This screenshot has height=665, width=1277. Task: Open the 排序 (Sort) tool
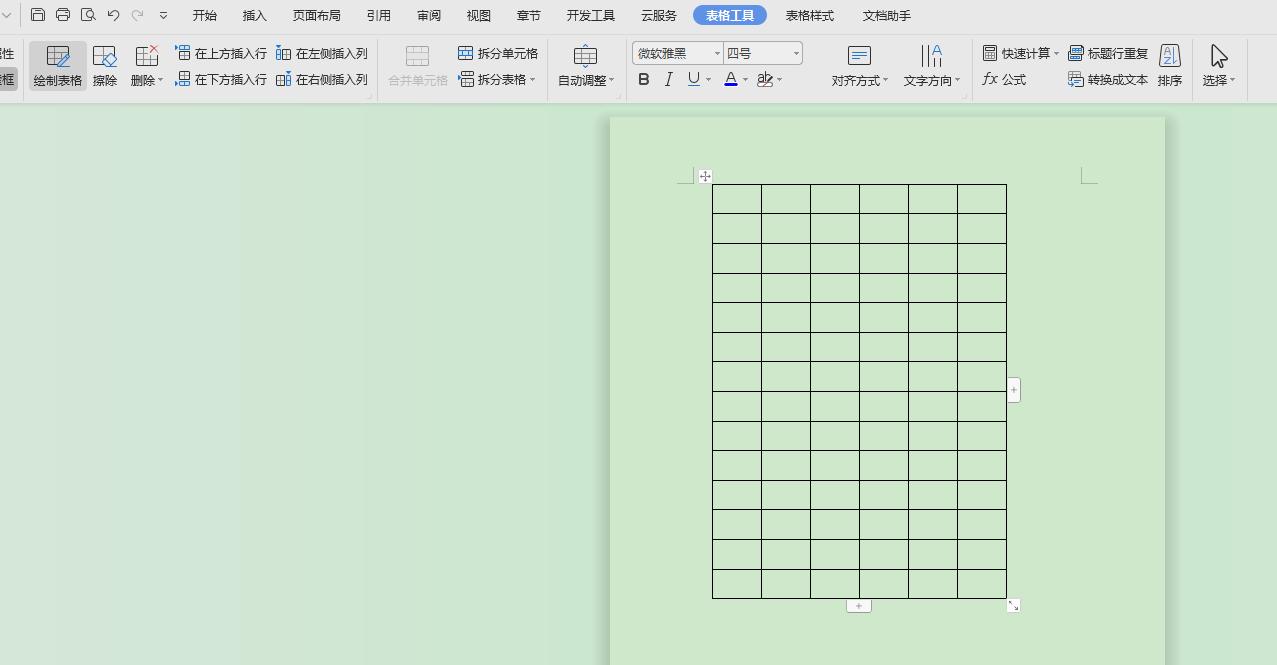(1169, 65)
